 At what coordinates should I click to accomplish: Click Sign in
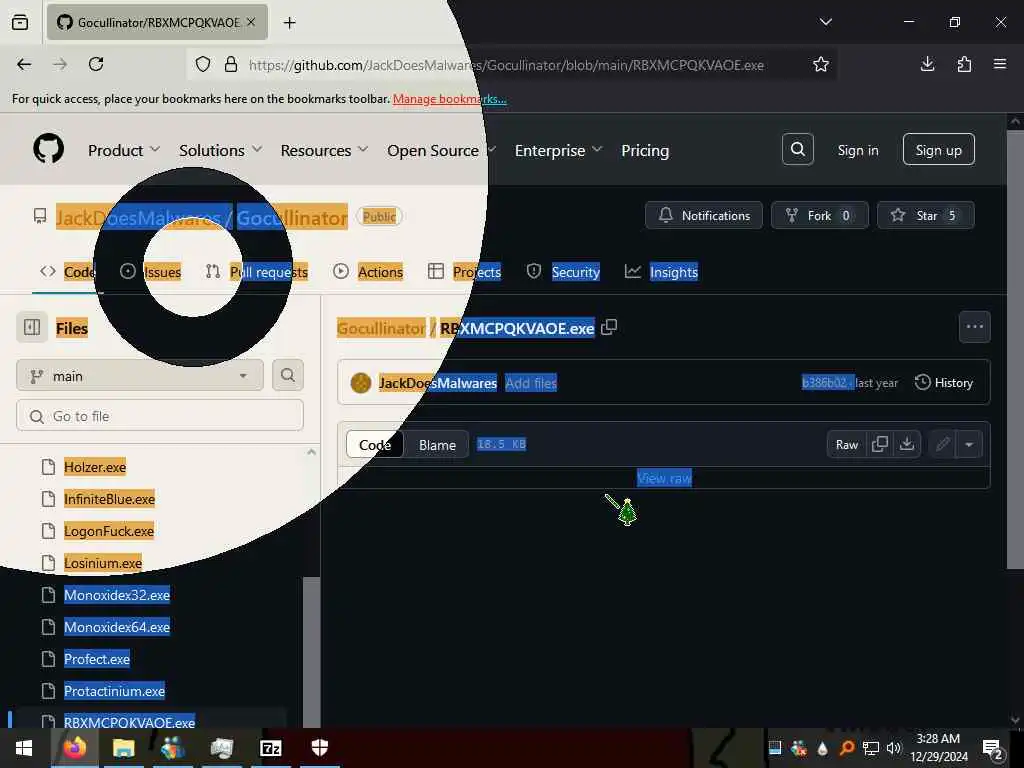click(x=857, y=150)
